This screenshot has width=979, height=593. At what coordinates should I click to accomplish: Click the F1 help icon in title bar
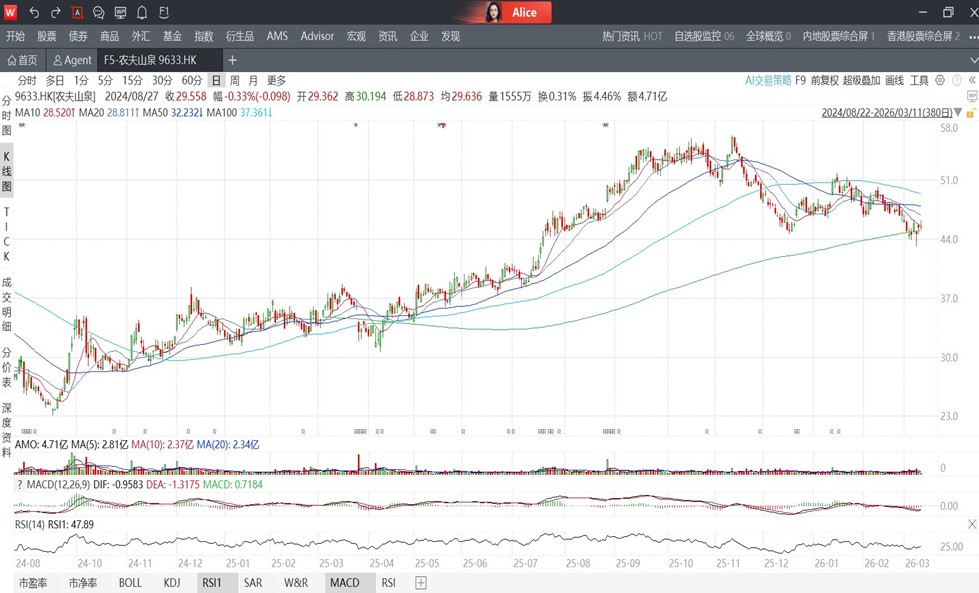point(164,13)
